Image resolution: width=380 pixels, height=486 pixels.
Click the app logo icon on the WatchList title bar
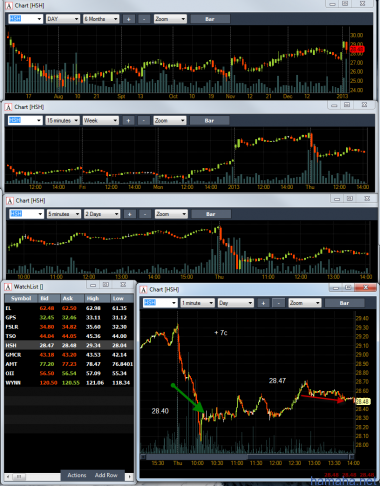(8, 287)
